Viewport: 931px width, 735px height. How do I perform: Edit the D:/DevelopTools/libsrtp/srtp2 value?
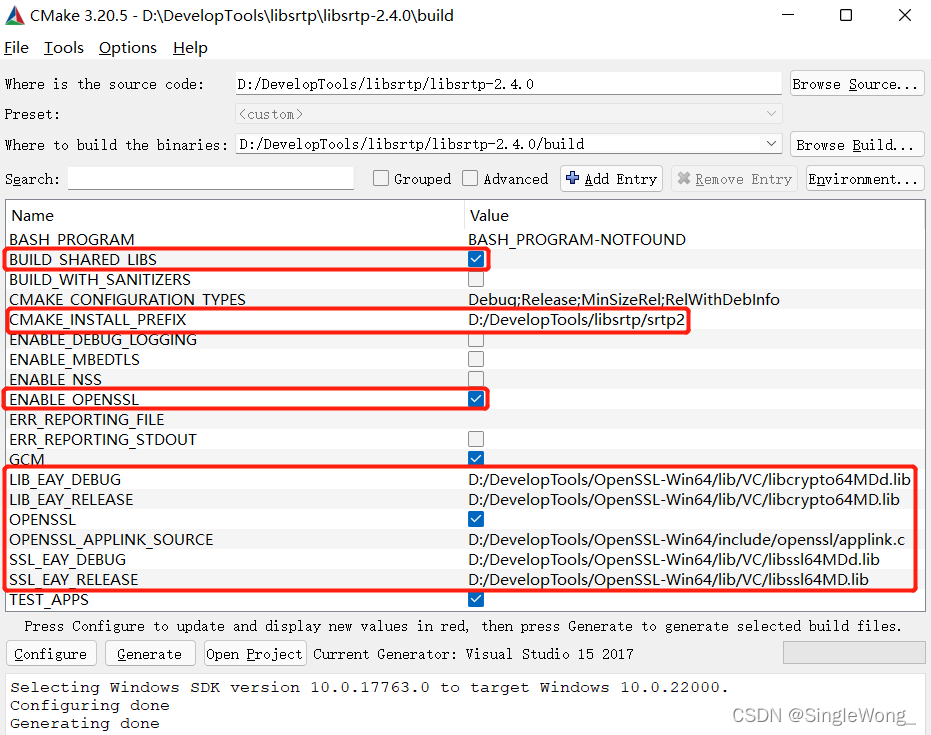tap(577, 319)
